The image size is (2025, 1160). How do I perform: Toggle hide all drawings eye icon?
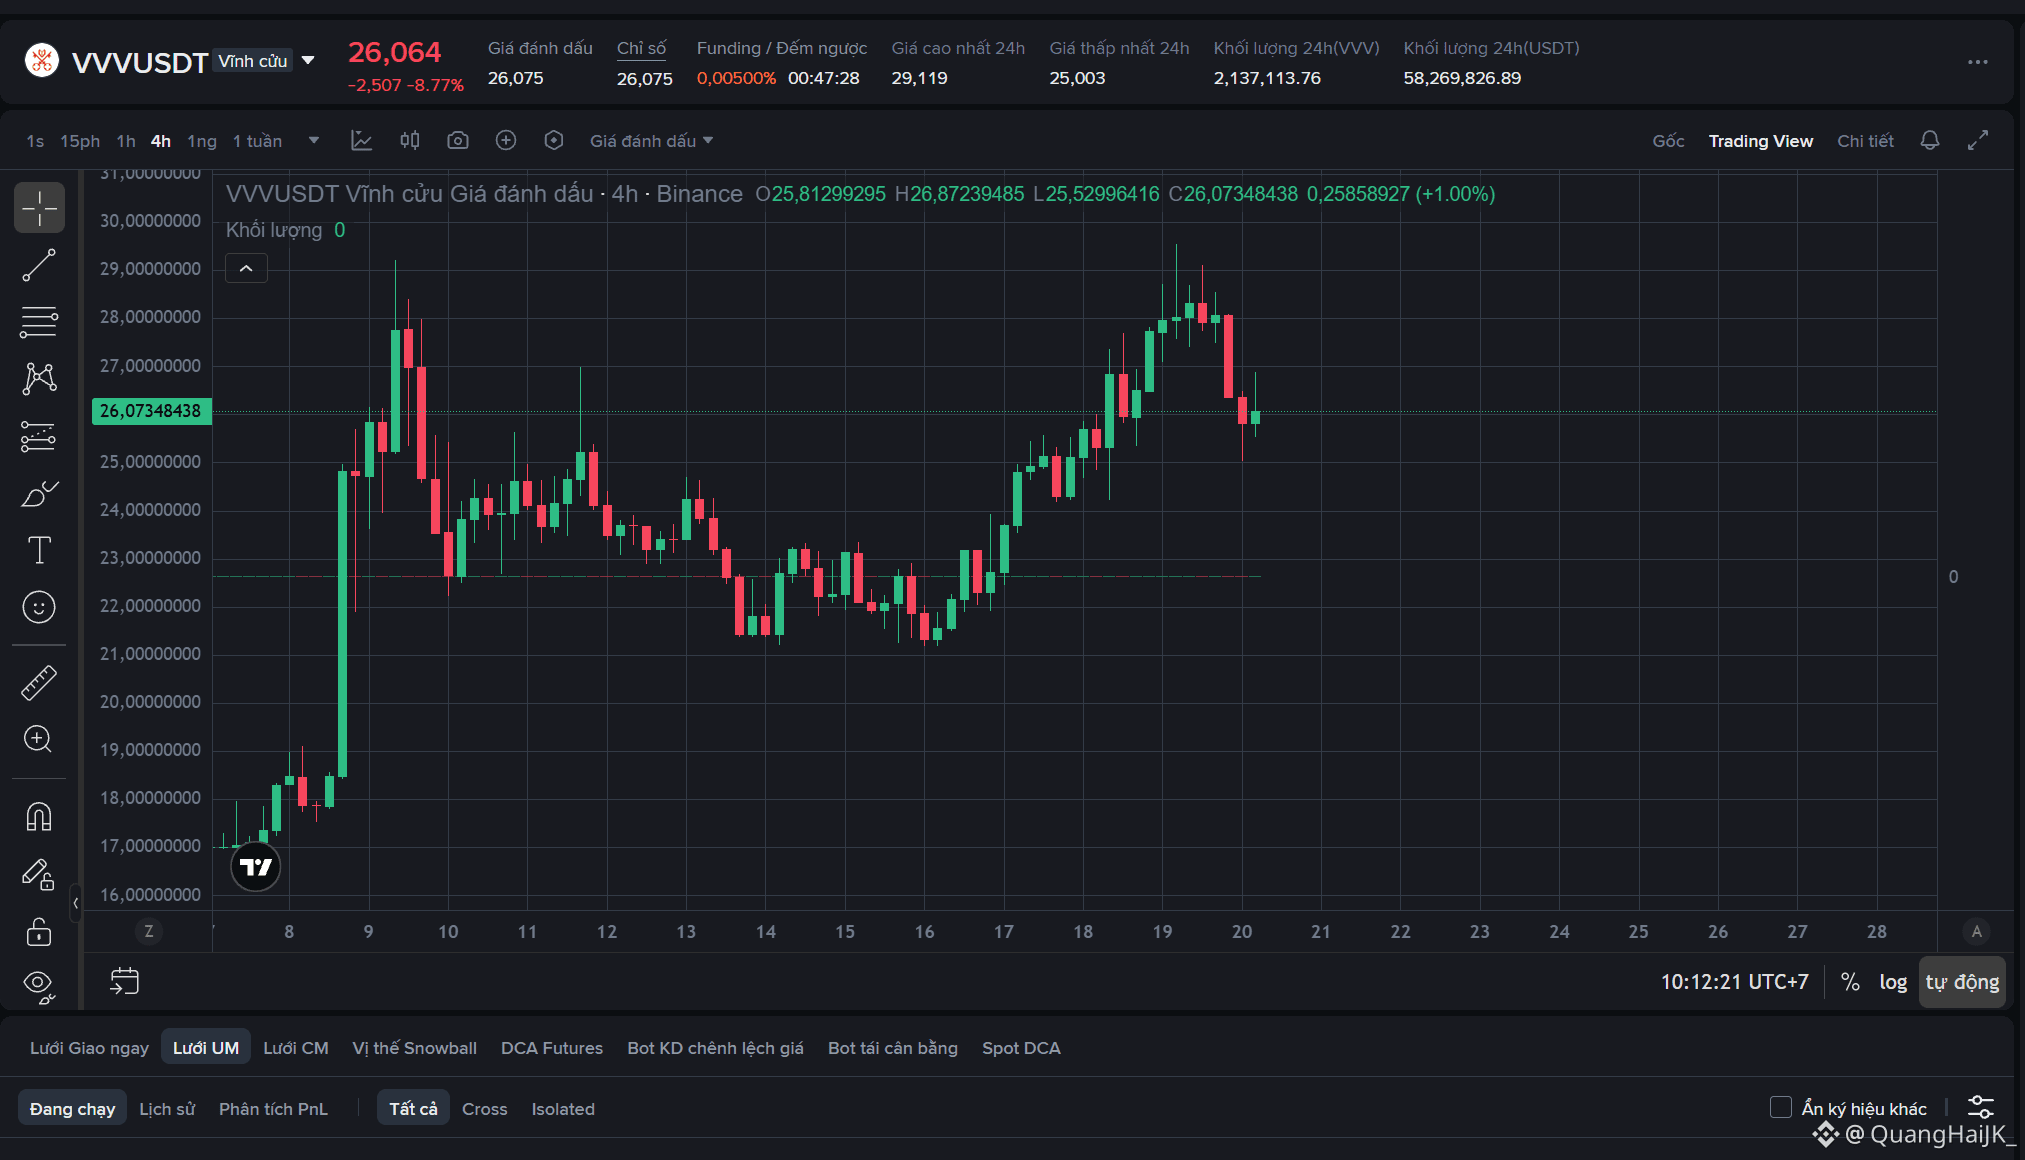pyautogui.click(x=39, y=987)
